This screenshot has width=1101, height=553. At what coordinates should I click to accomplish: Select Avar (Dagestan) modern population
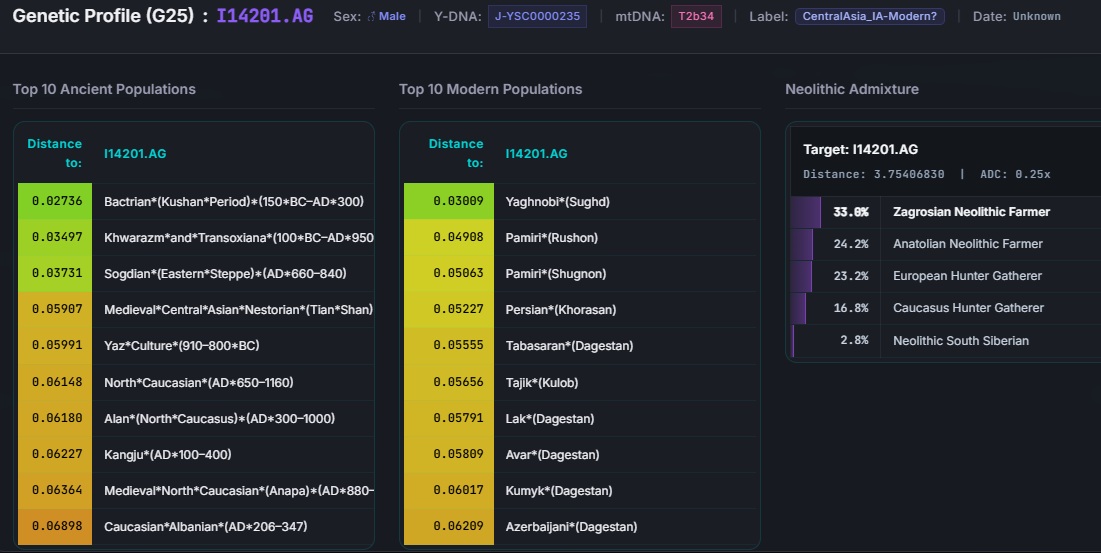[580, 454]
